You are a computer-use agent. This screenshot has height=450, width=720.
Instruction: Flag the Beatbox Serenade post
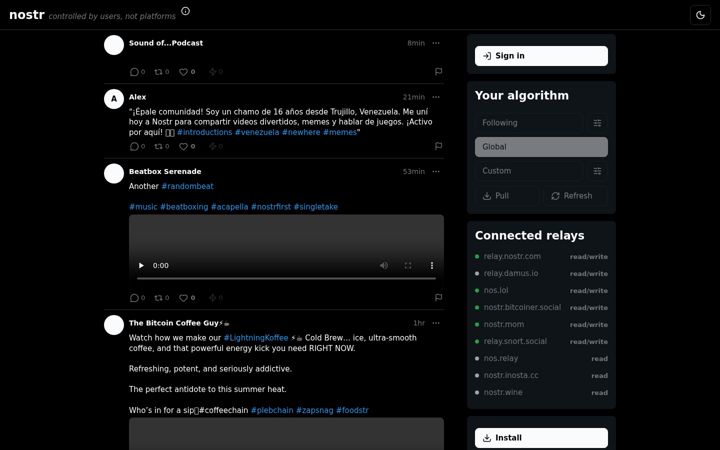pyautogui.click(x=439, y=298)
